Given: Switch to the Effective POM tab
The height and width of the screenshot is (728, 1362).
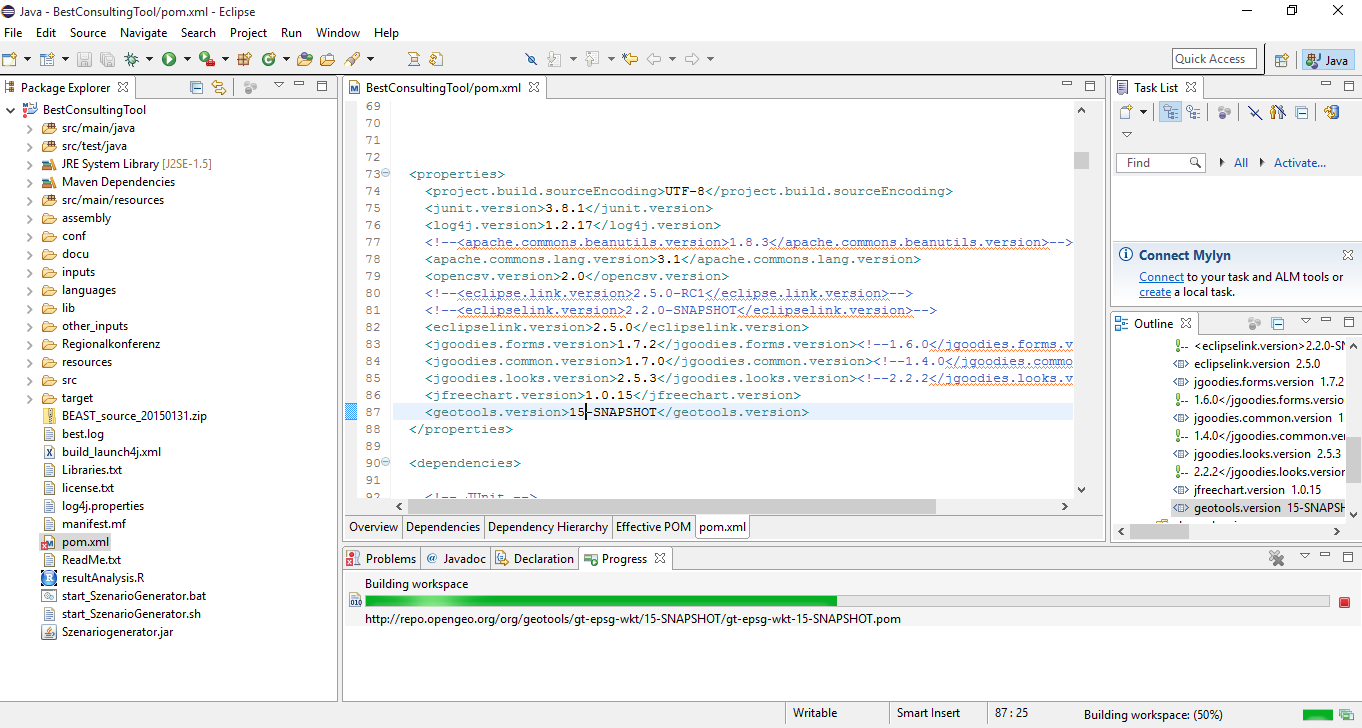Looking at the screenshot, I should click(x=653, y=527).
